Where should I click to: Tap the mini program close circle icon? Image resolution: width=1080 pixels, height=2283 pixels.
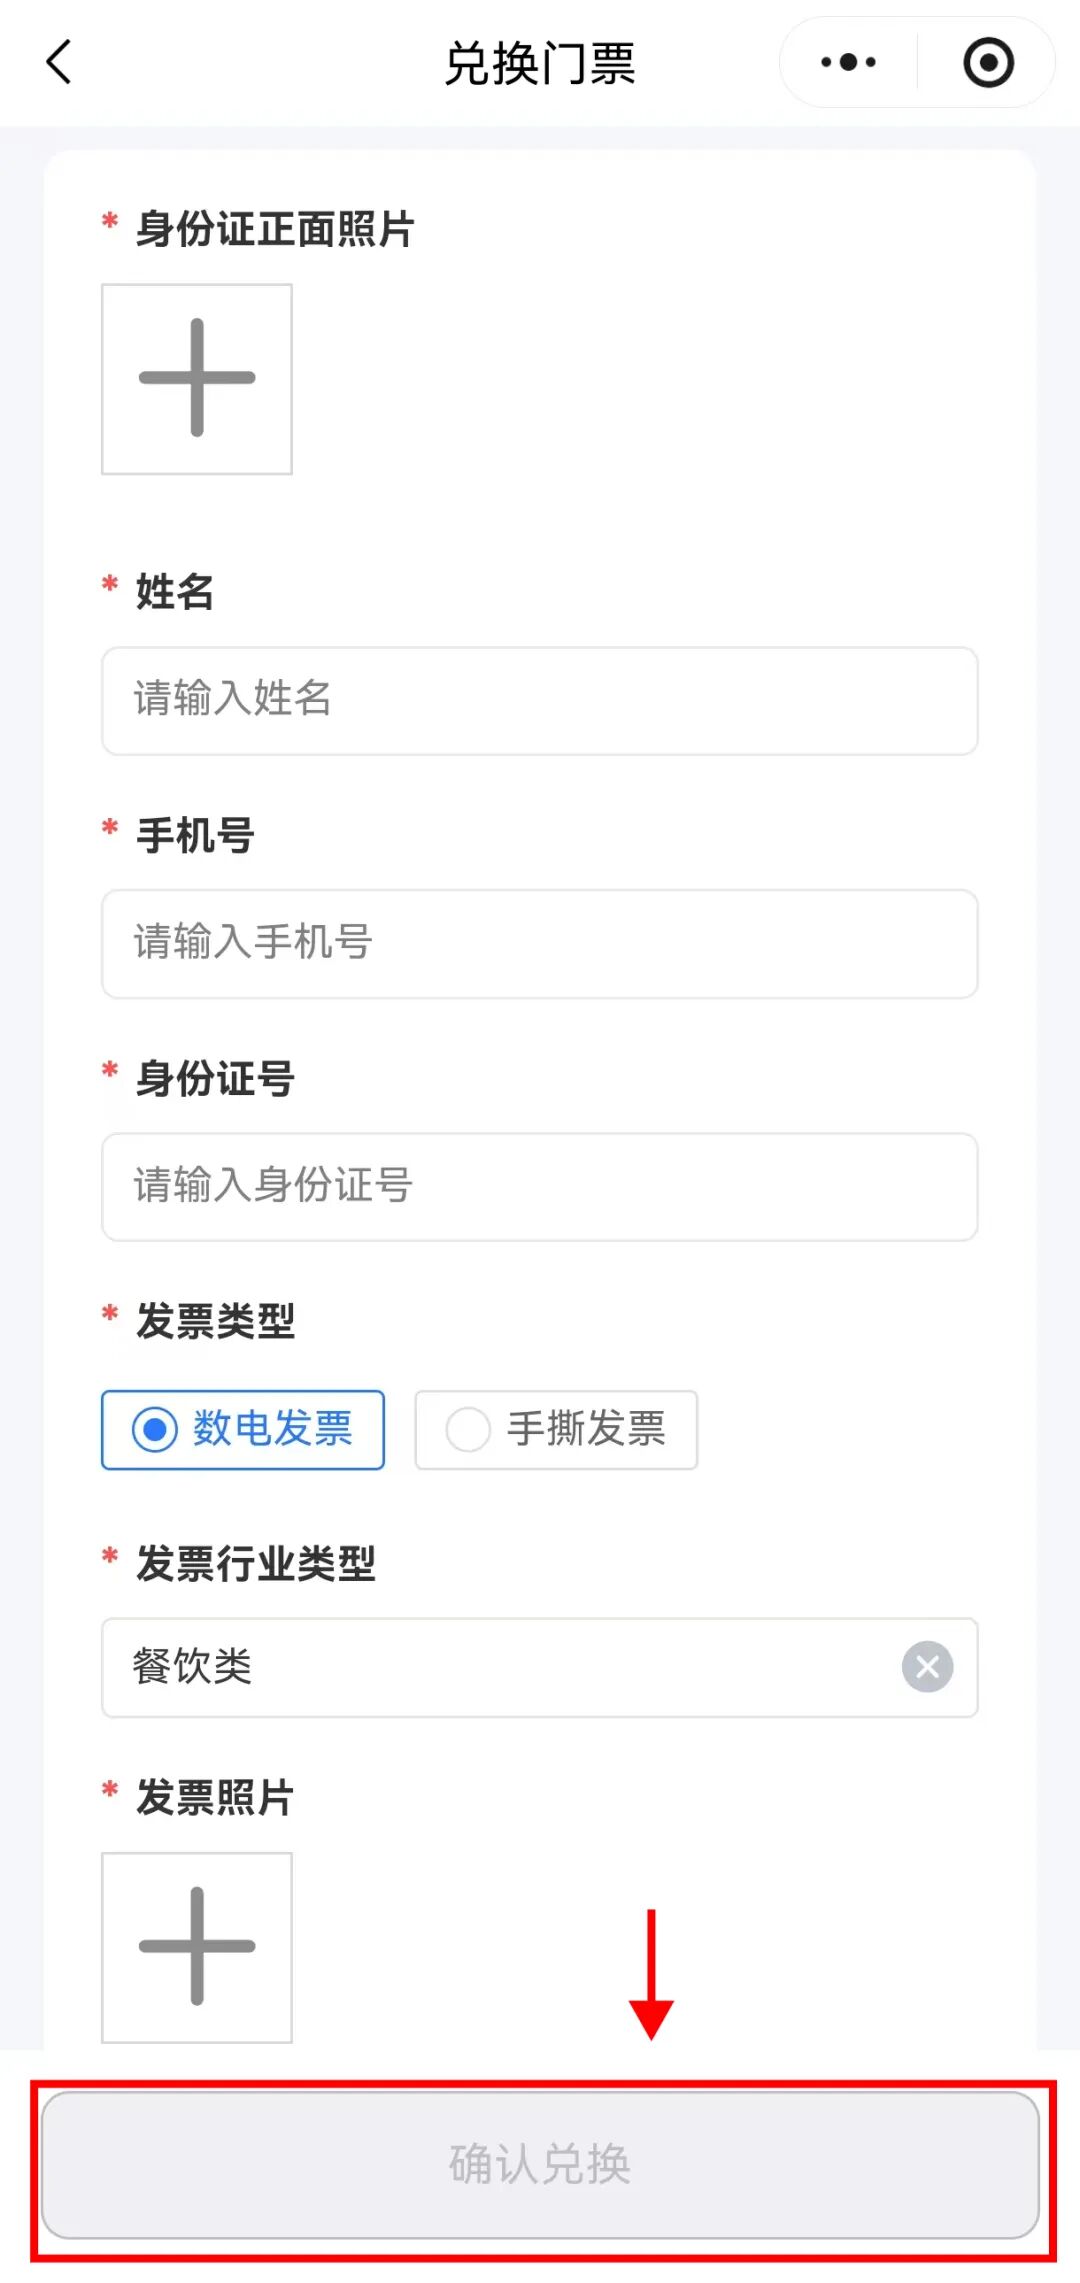[x=988, y=62]
